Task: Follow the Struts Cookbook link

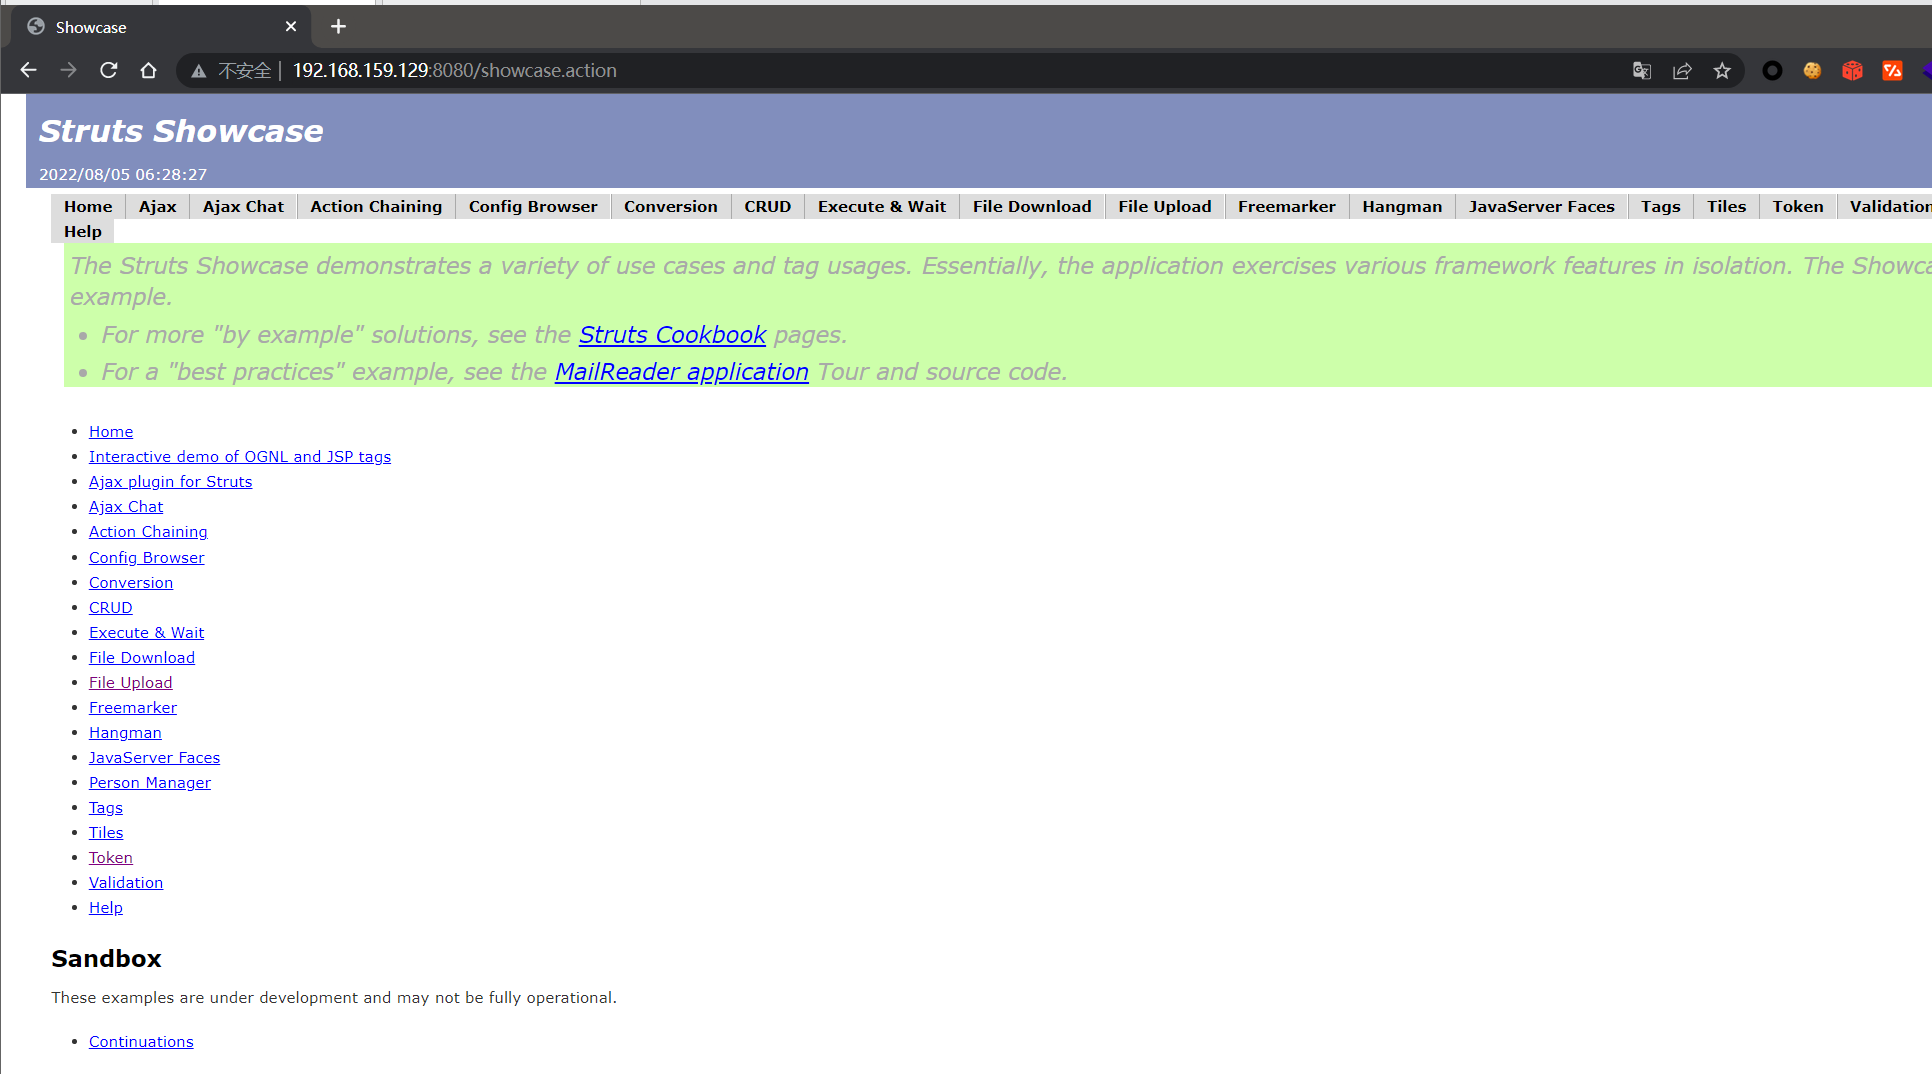Action: point(672,335)
